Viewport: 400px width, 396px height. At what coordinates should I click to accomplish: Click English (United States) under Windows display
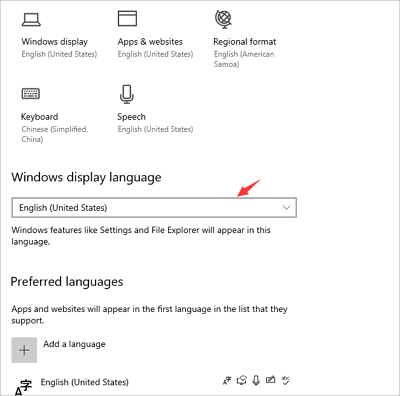[x=59, y=54]
